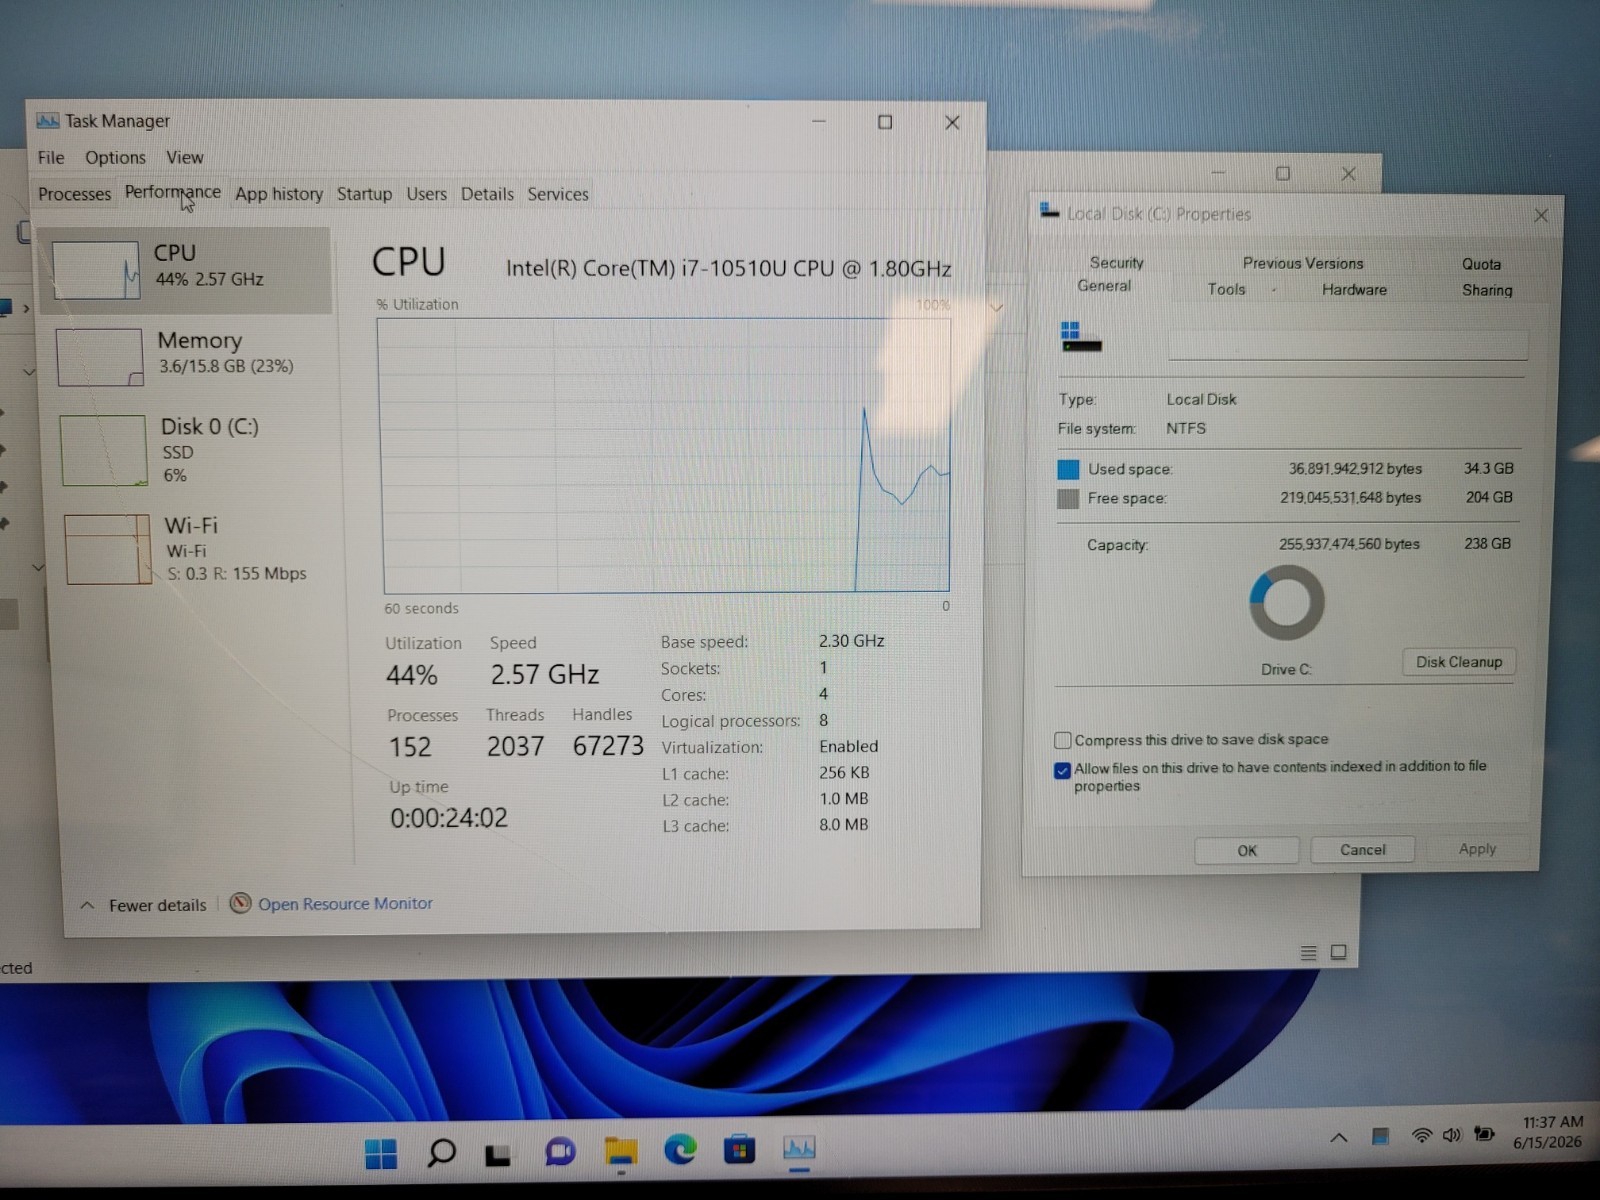
Task: Open the Quota tab in Properties
Action: click(1481, 264)
